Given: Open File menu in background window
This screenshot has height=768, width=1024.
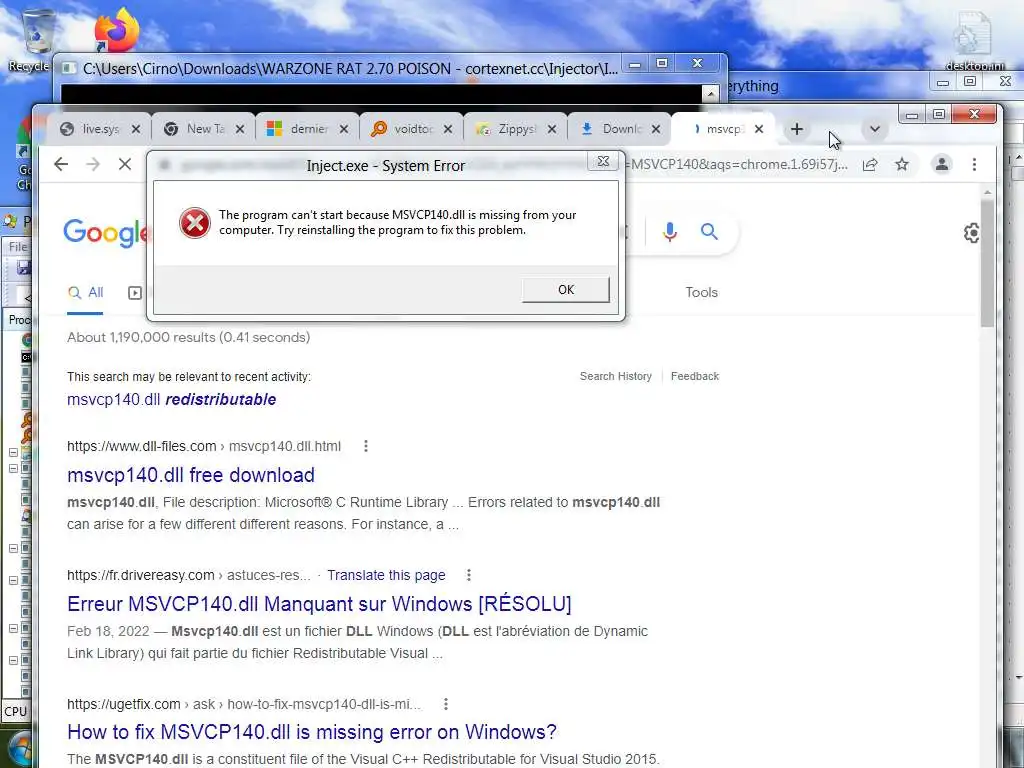Looking at the screenshot, I should coord(18,247).
